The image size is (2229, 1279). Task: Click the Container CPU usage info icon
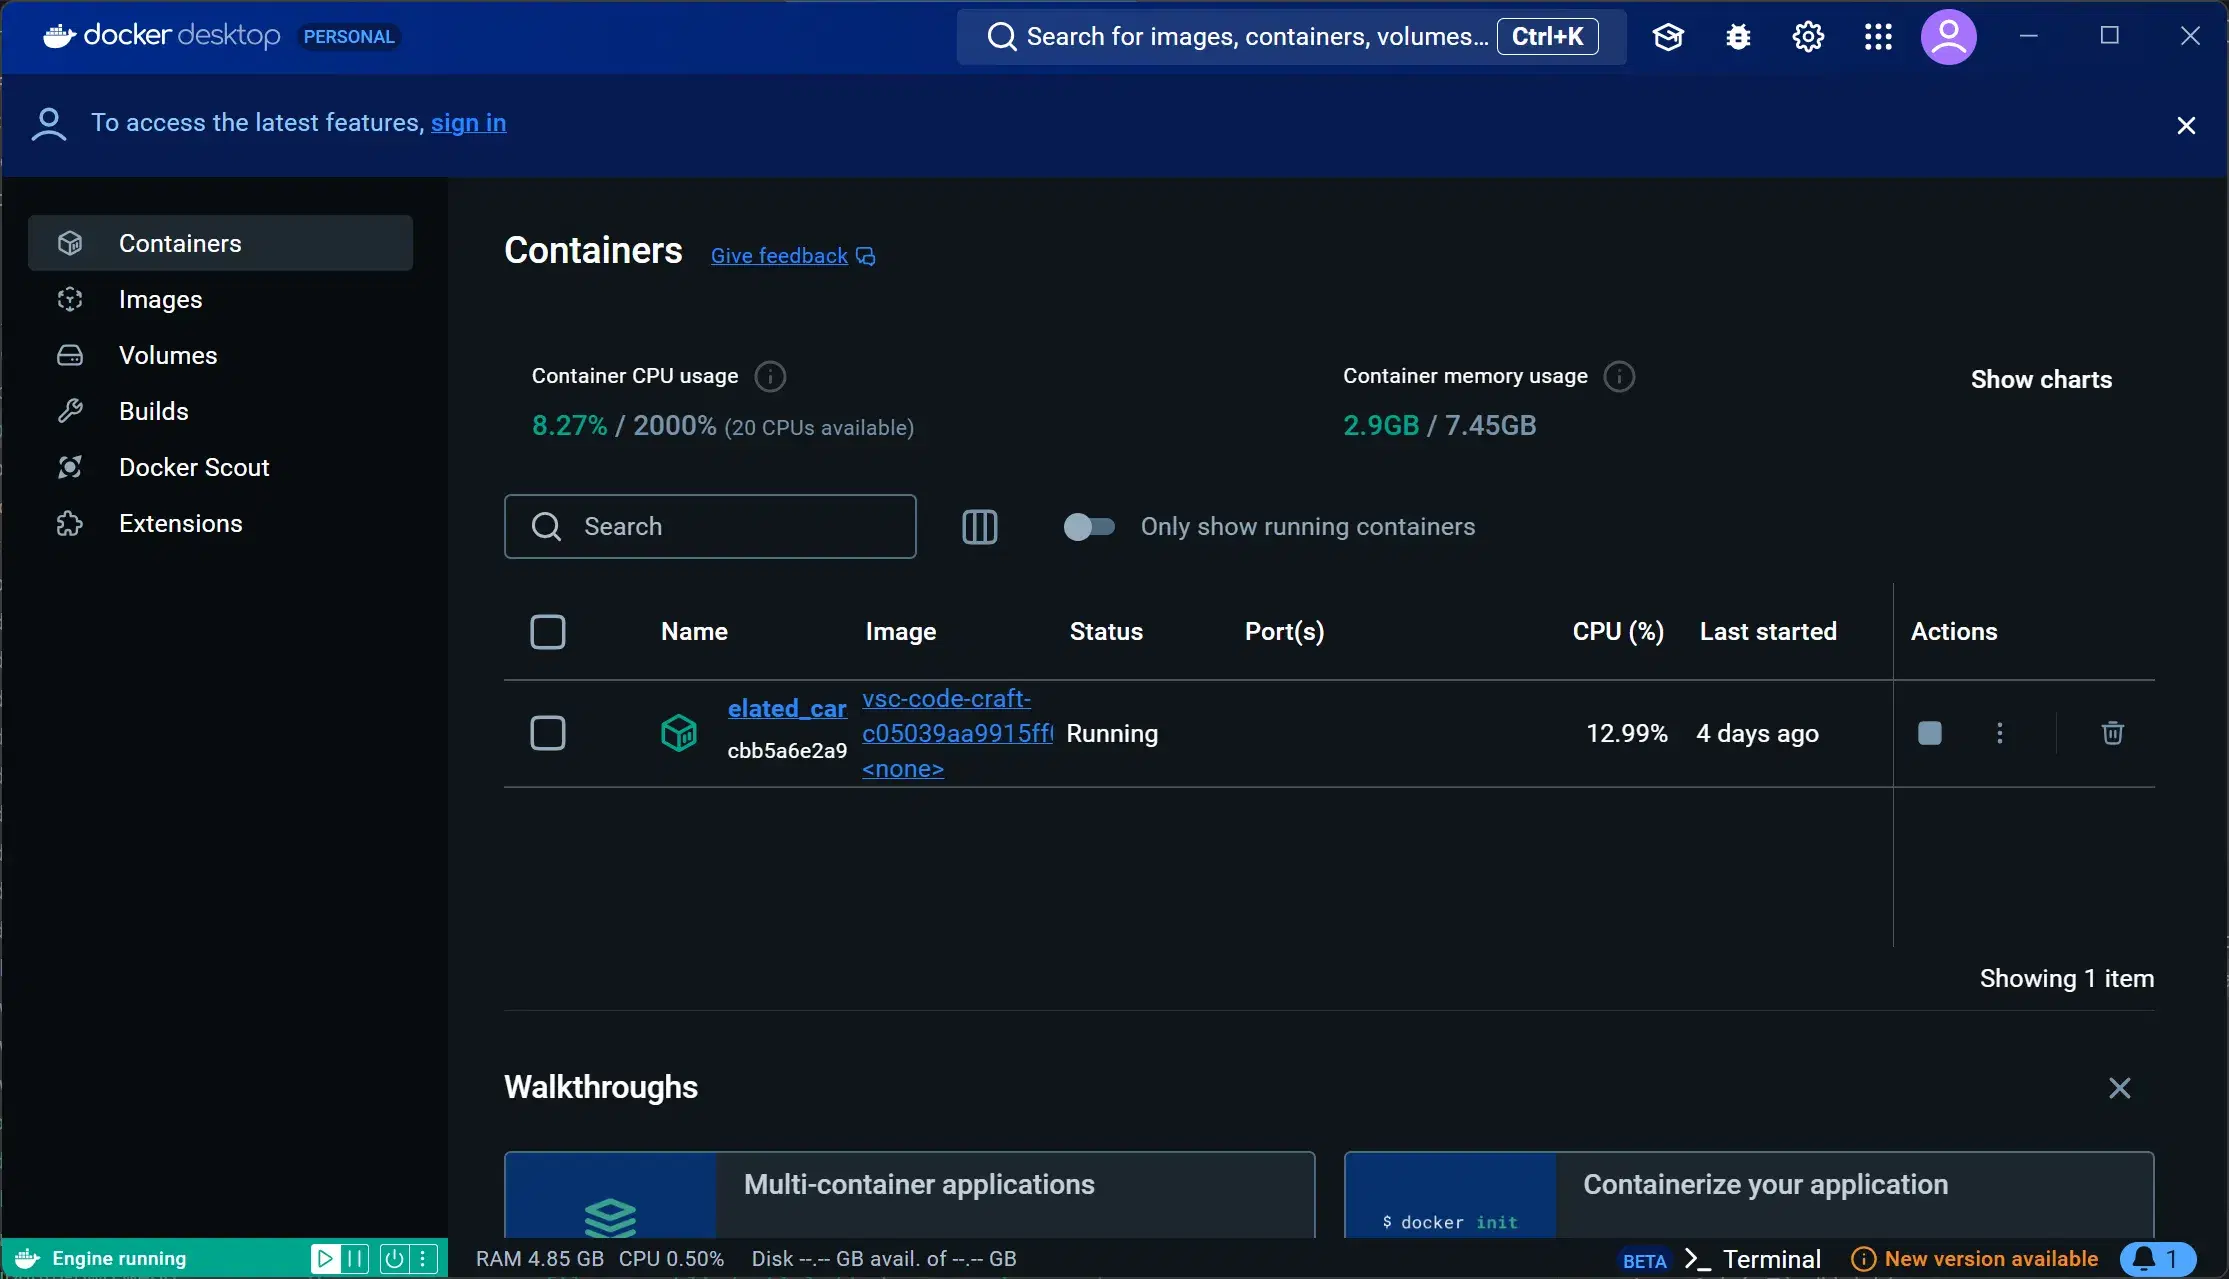tap(770, 377)
